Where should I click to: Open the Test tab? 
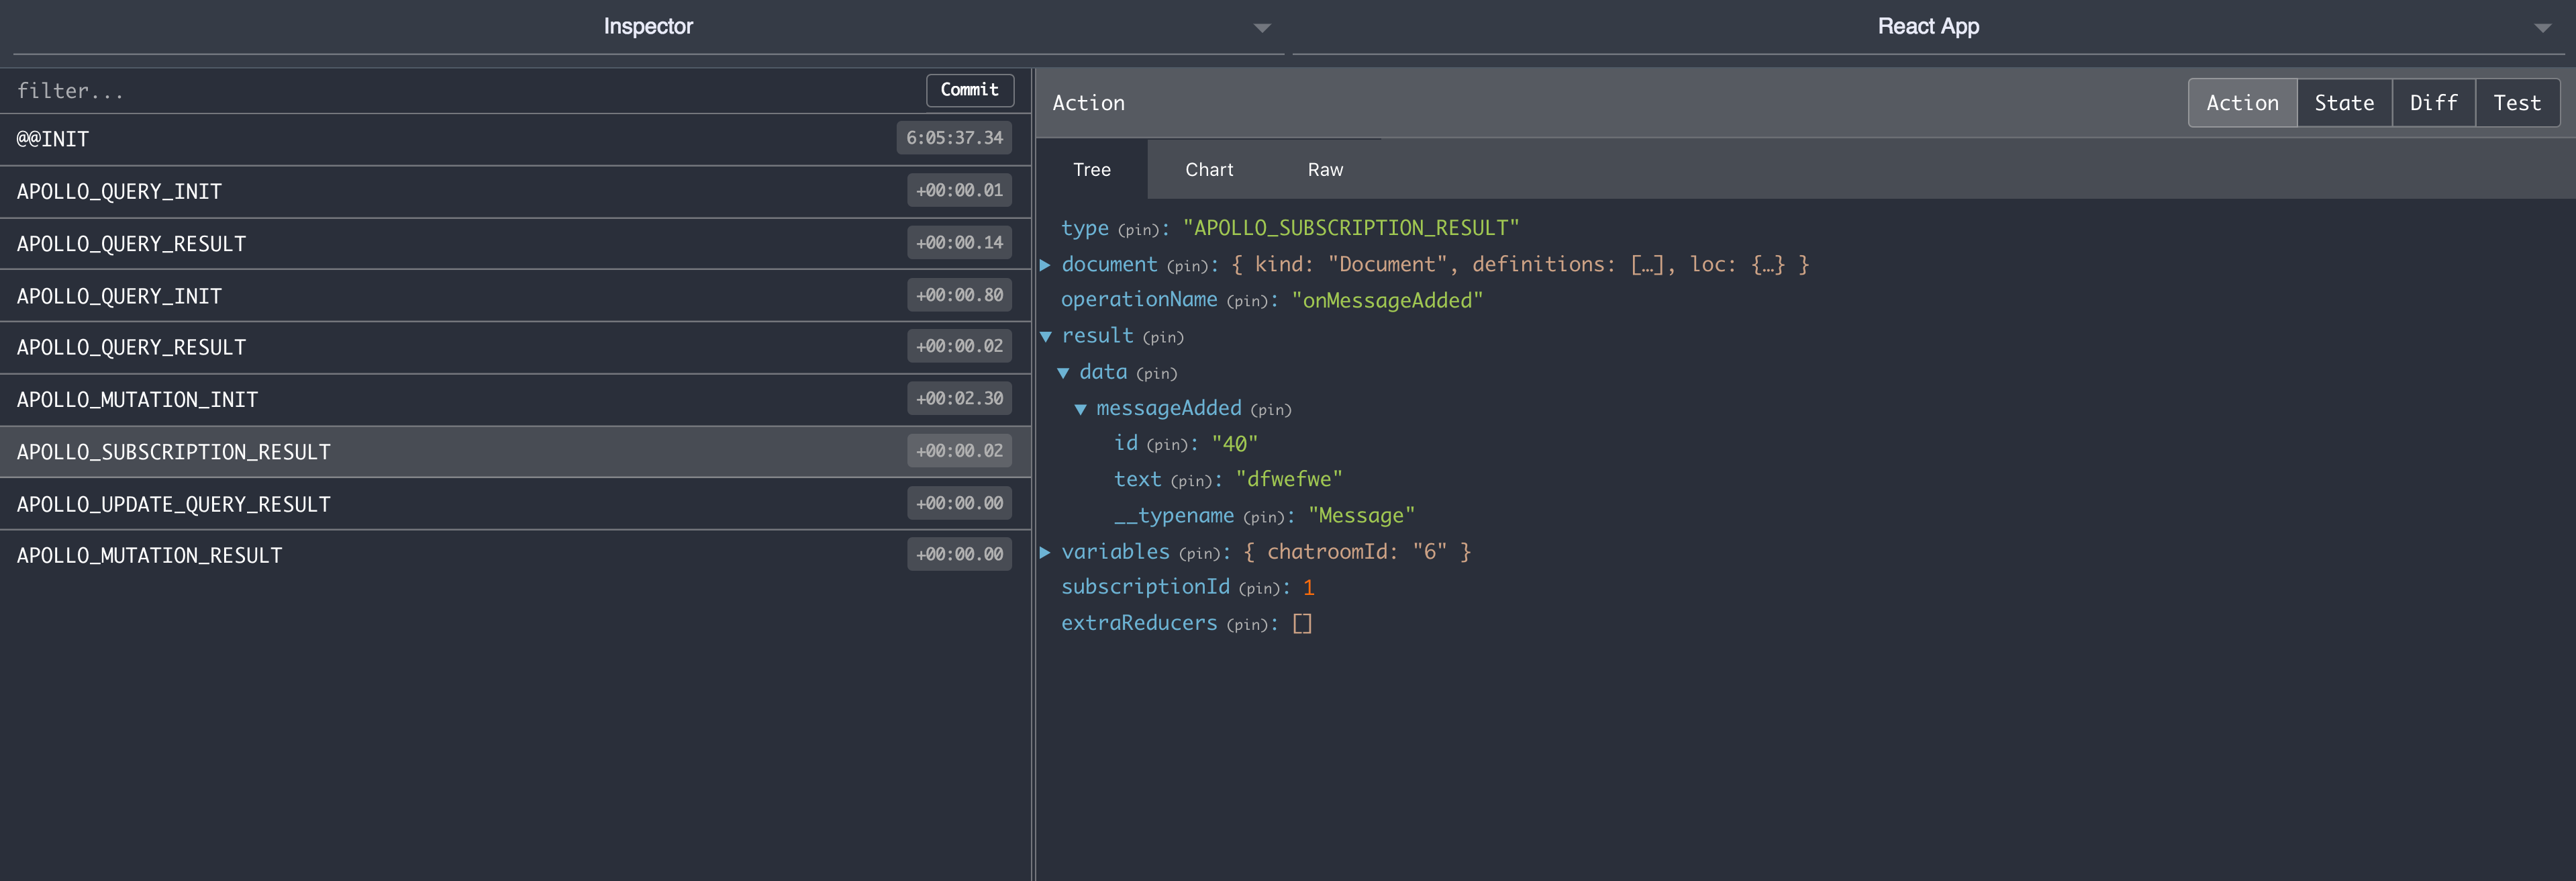[2516, 103]
